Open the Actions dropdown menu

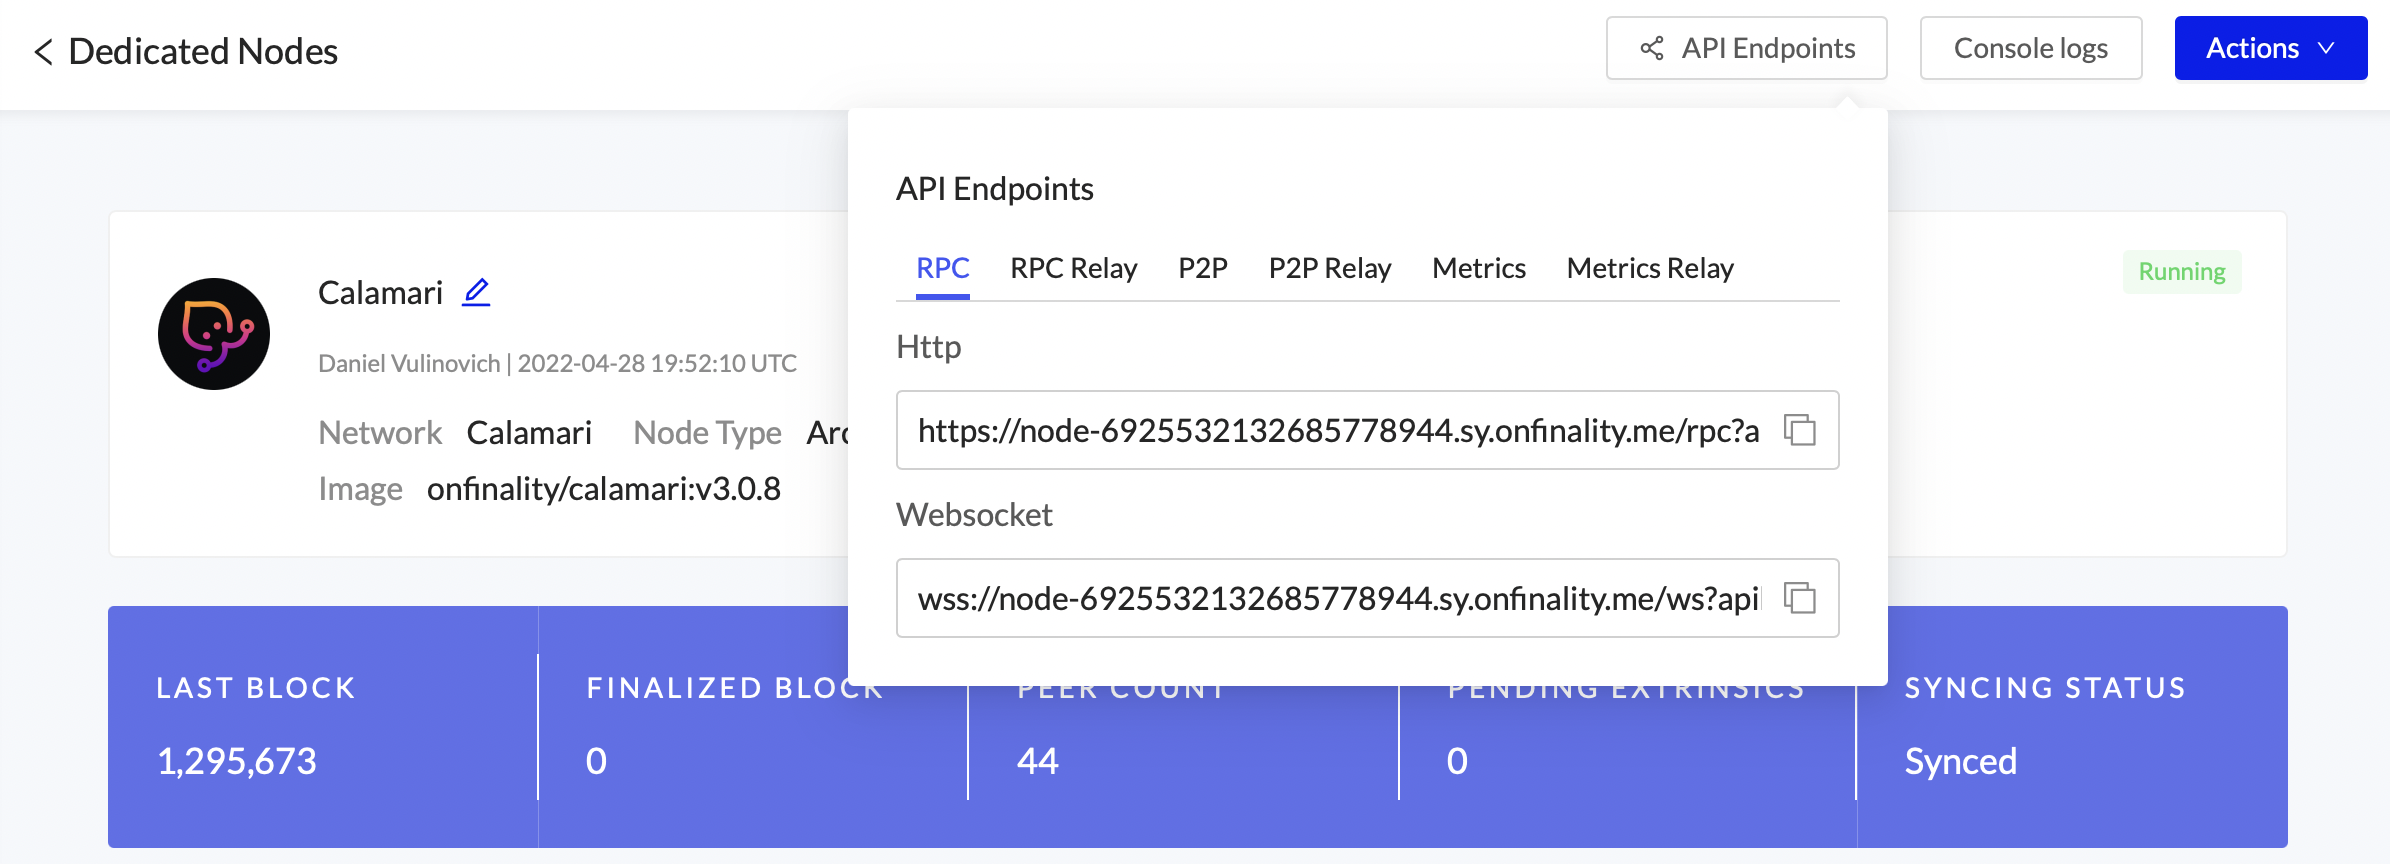tap(2269, 48)
